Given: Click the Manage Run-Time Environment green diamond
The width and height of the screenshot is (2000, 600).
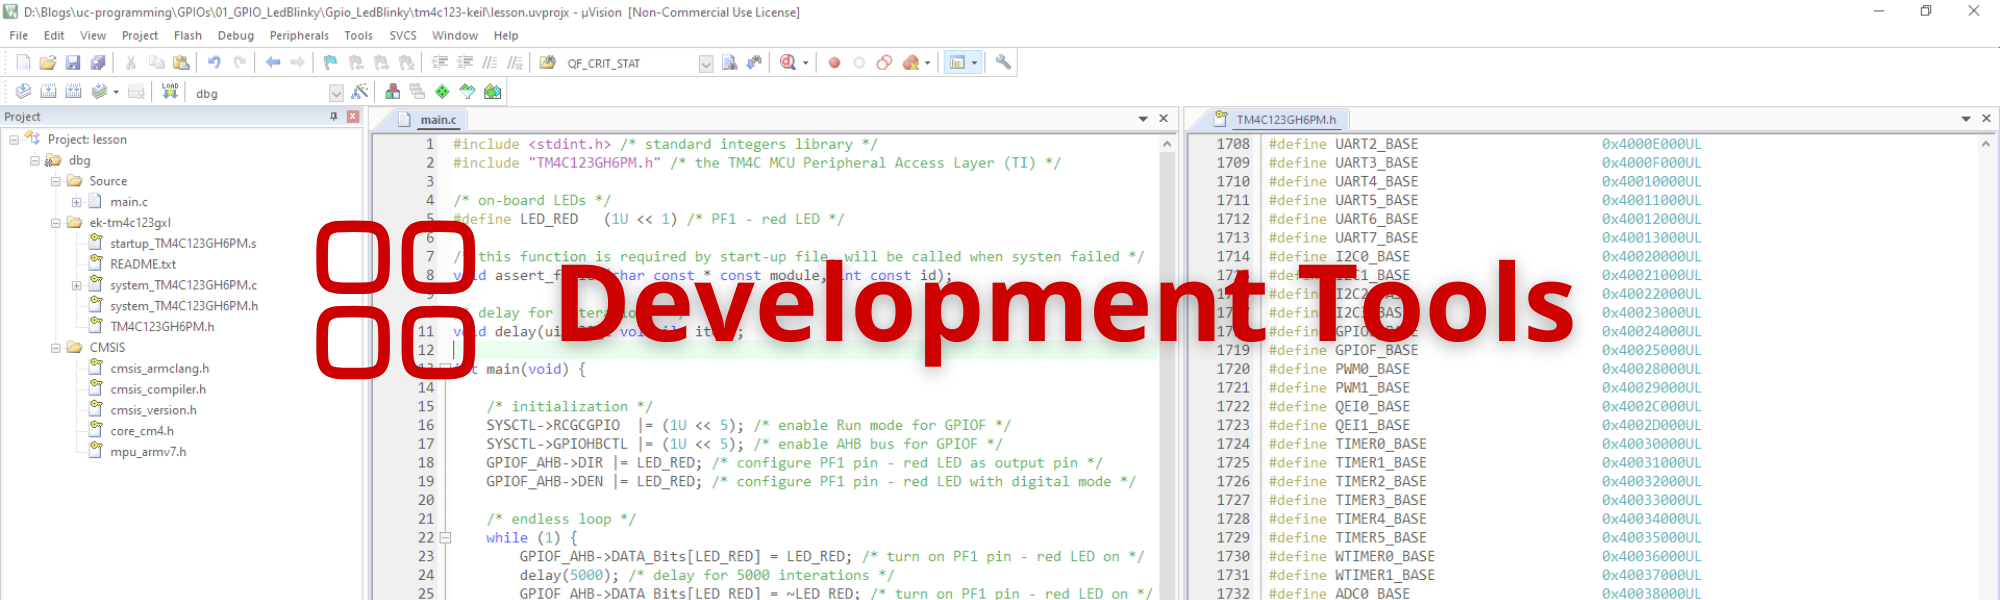Looking at the screenshot, I should click(x=442, y=92).
